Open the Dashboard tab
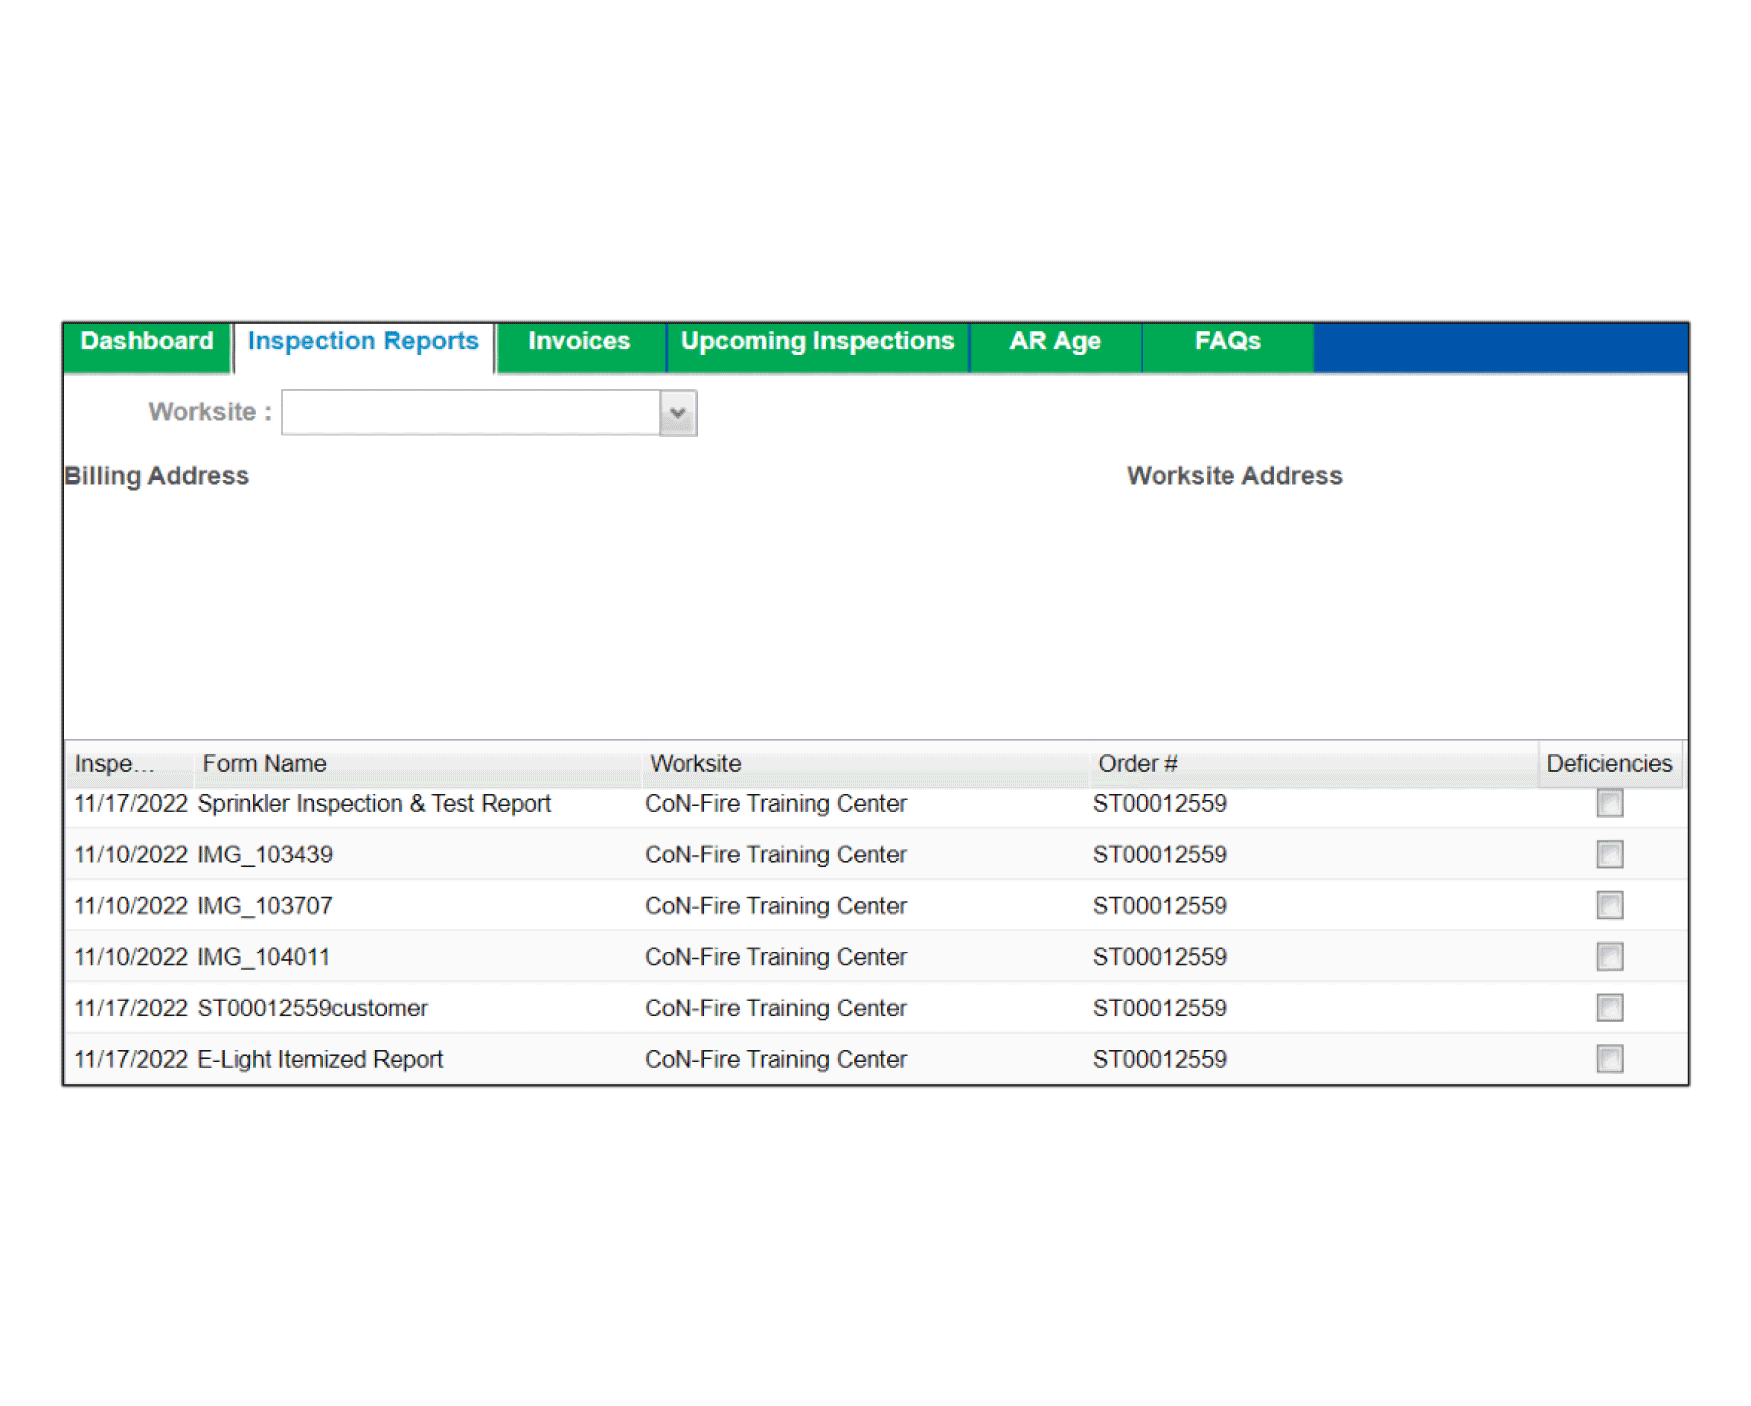The width and height of the screenshot is (1751, 1406). tap(147, 342)
